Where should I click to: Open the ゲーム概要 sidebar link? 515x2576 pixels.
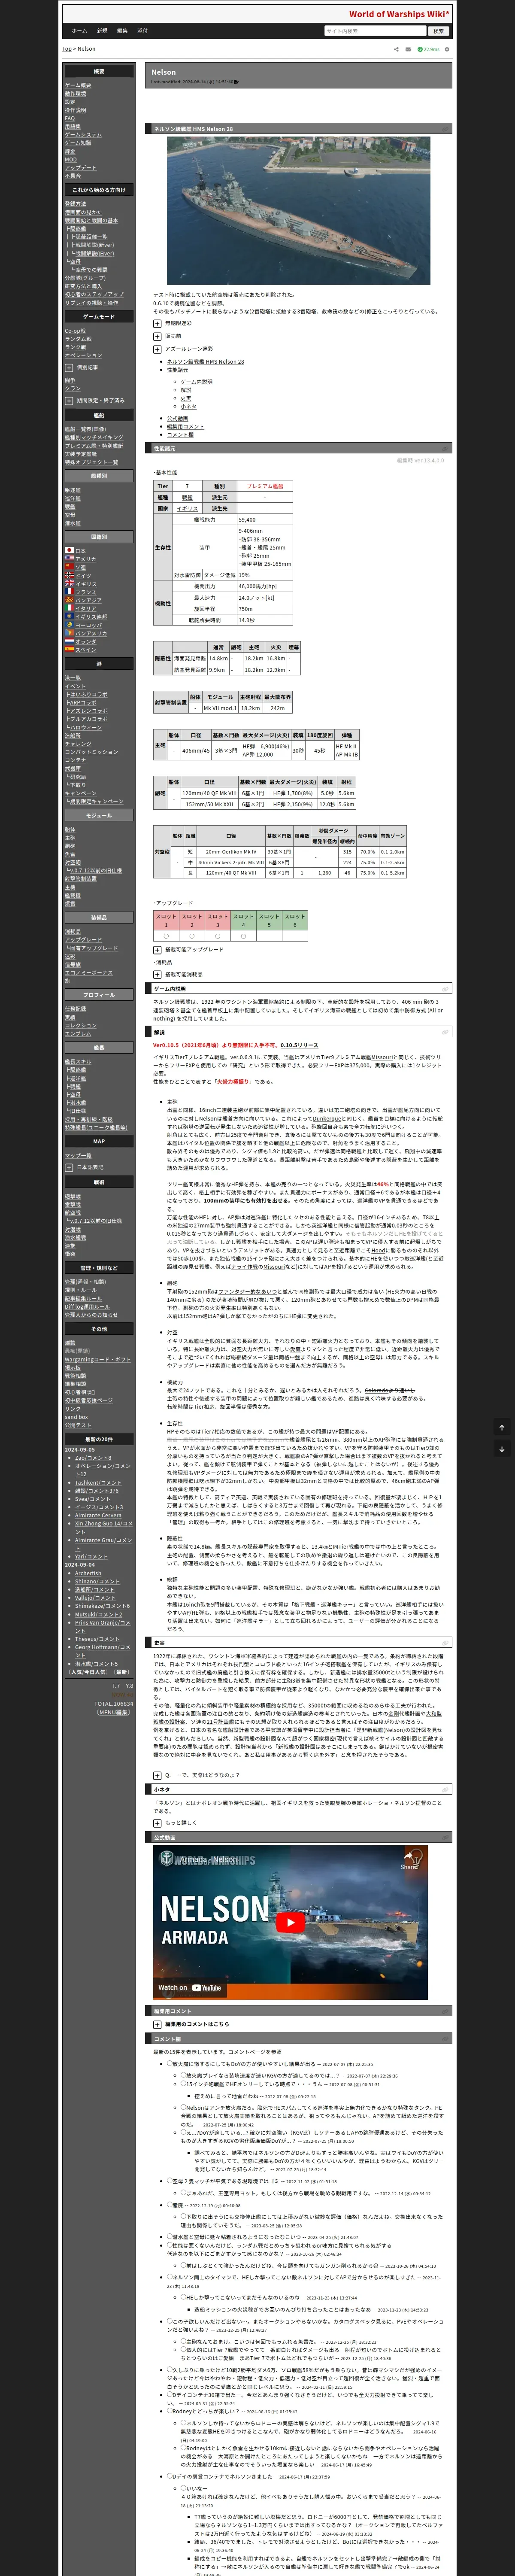tap(78, 86)
